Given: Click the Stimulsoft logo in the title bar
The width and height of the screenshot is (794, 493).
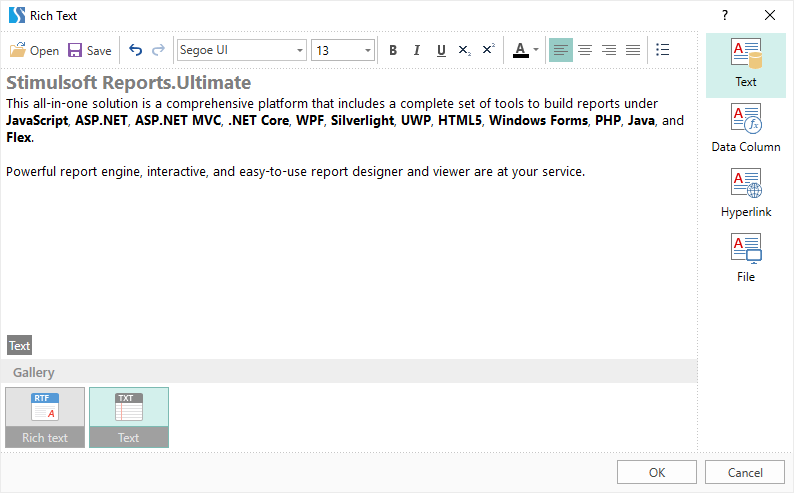Looking at the screenshot, I should [17, 15].
